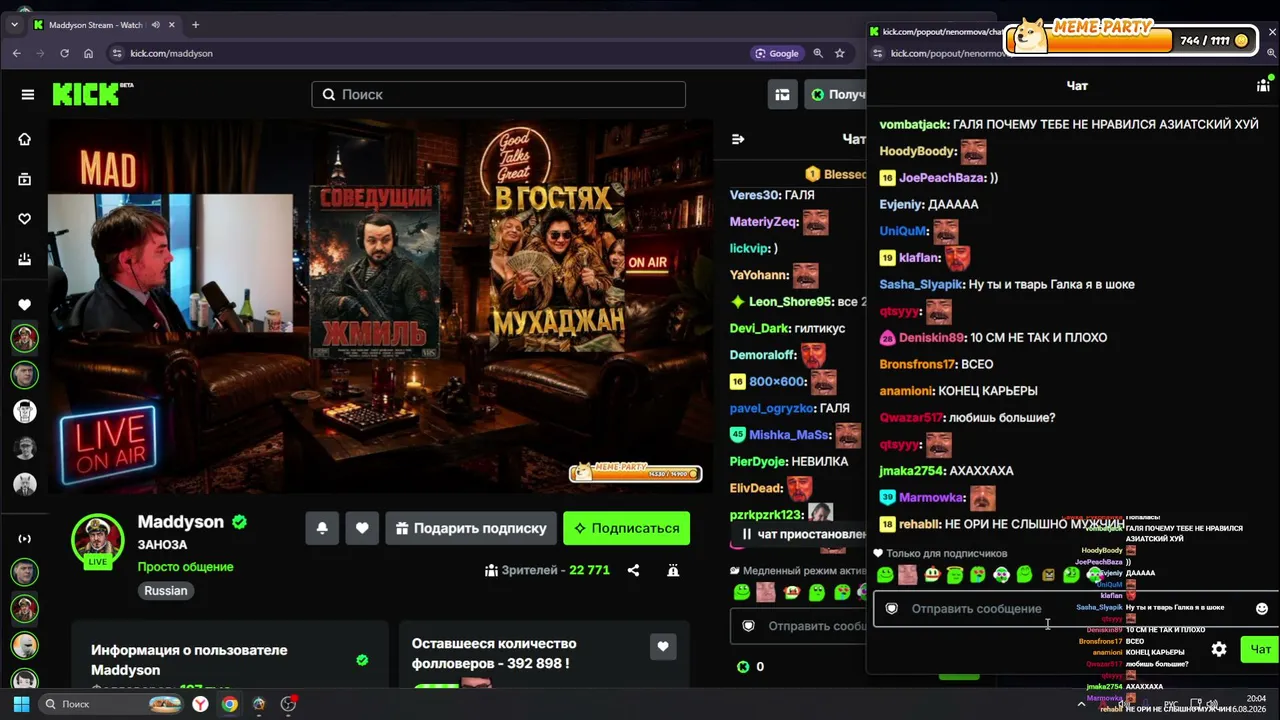Select the Maddyson Stream browser tab
Viewport: 1280px width, 720px height.
[103, 25]
